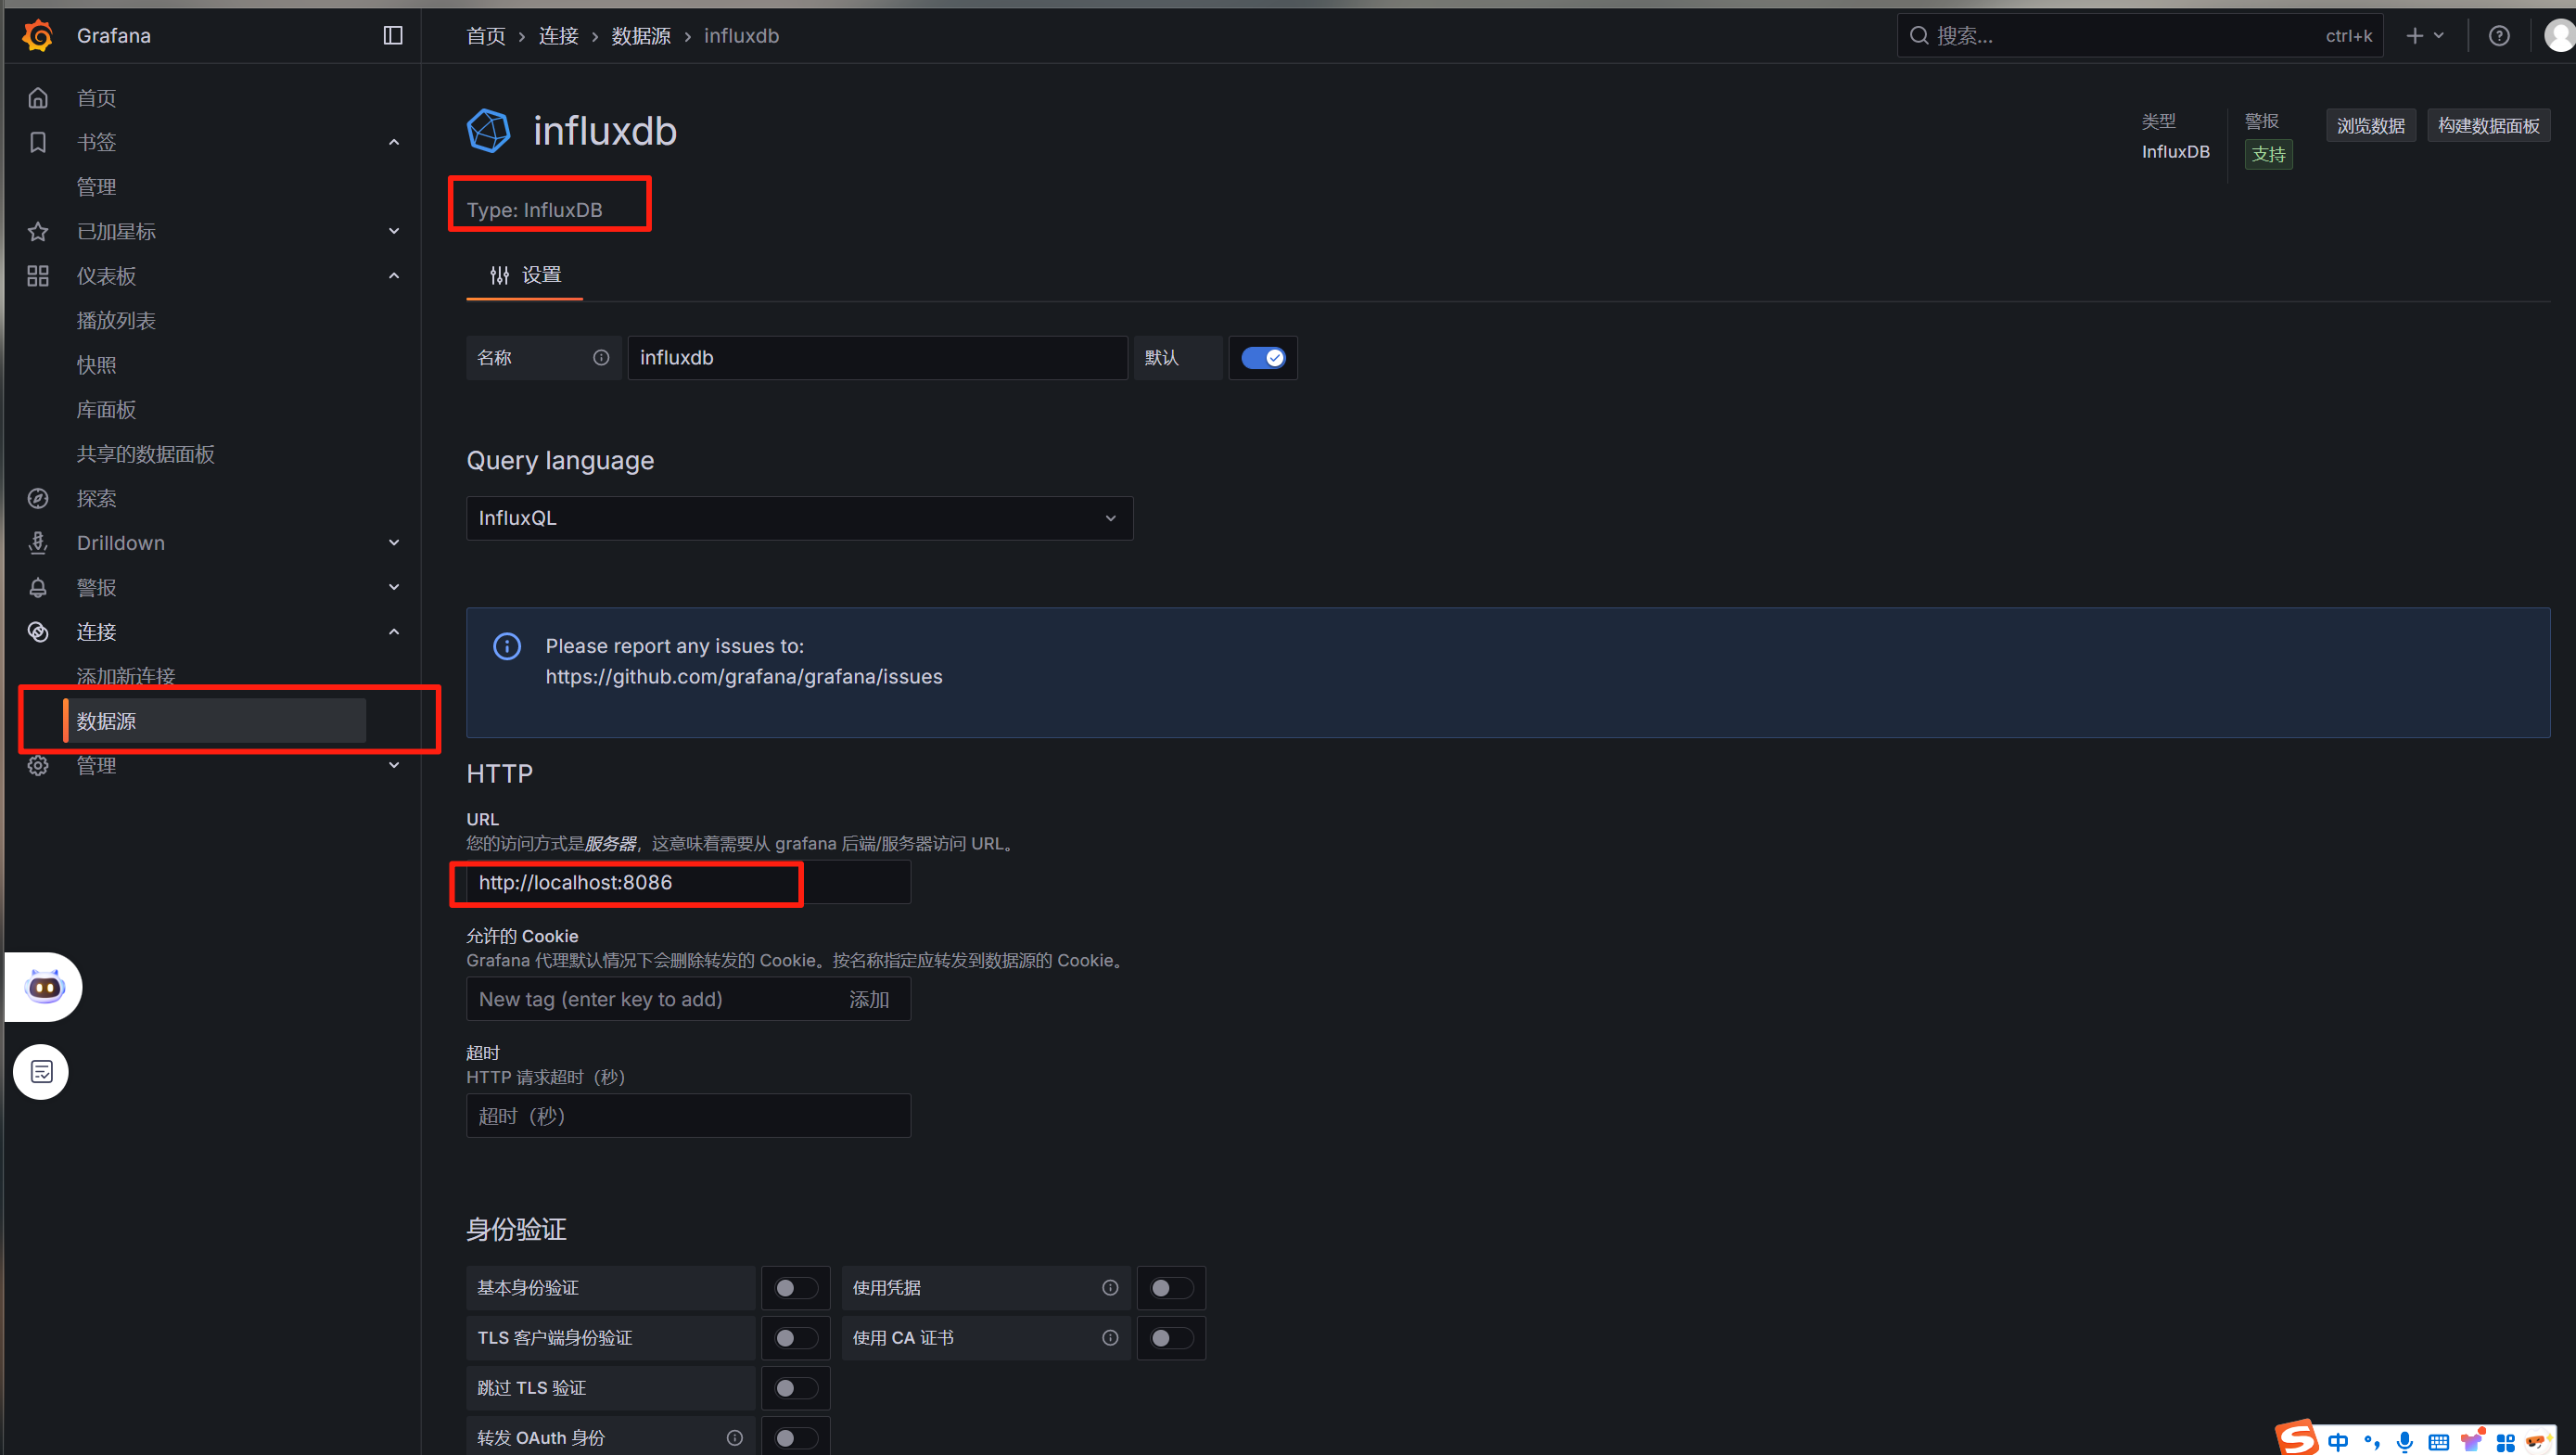2576x1455 pixels.
Task: Click the Sogou input method S icon
Action: tap(2297, 1438)
